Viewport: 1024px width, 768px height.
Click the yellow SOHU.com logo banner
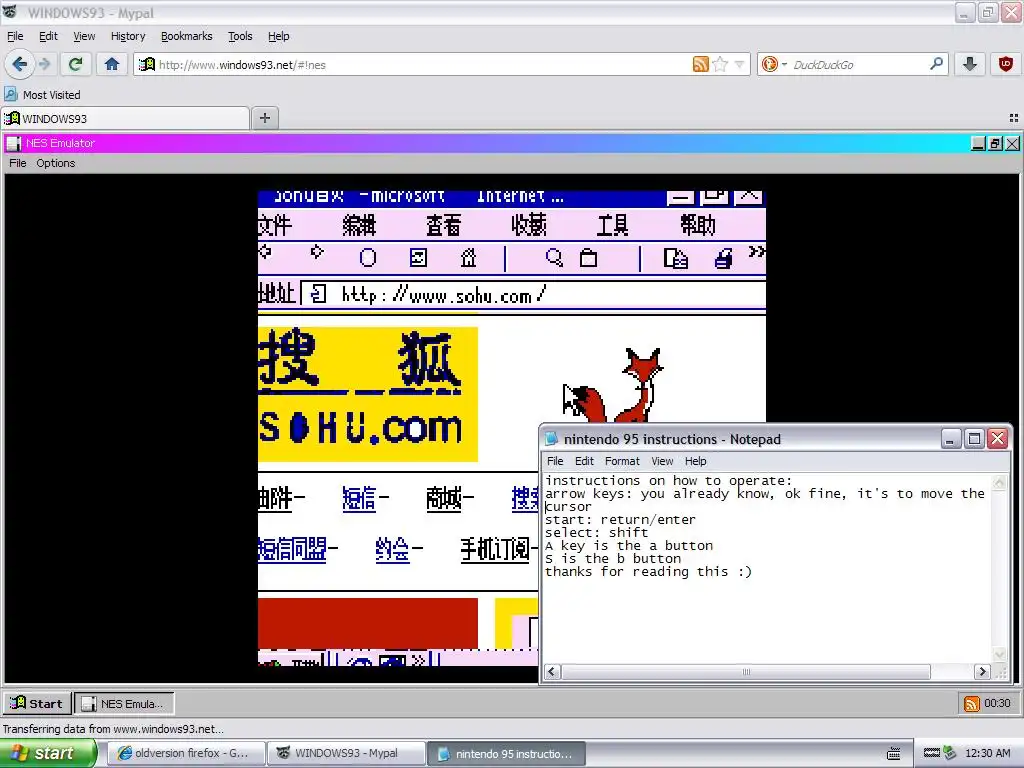click(368, 394)
